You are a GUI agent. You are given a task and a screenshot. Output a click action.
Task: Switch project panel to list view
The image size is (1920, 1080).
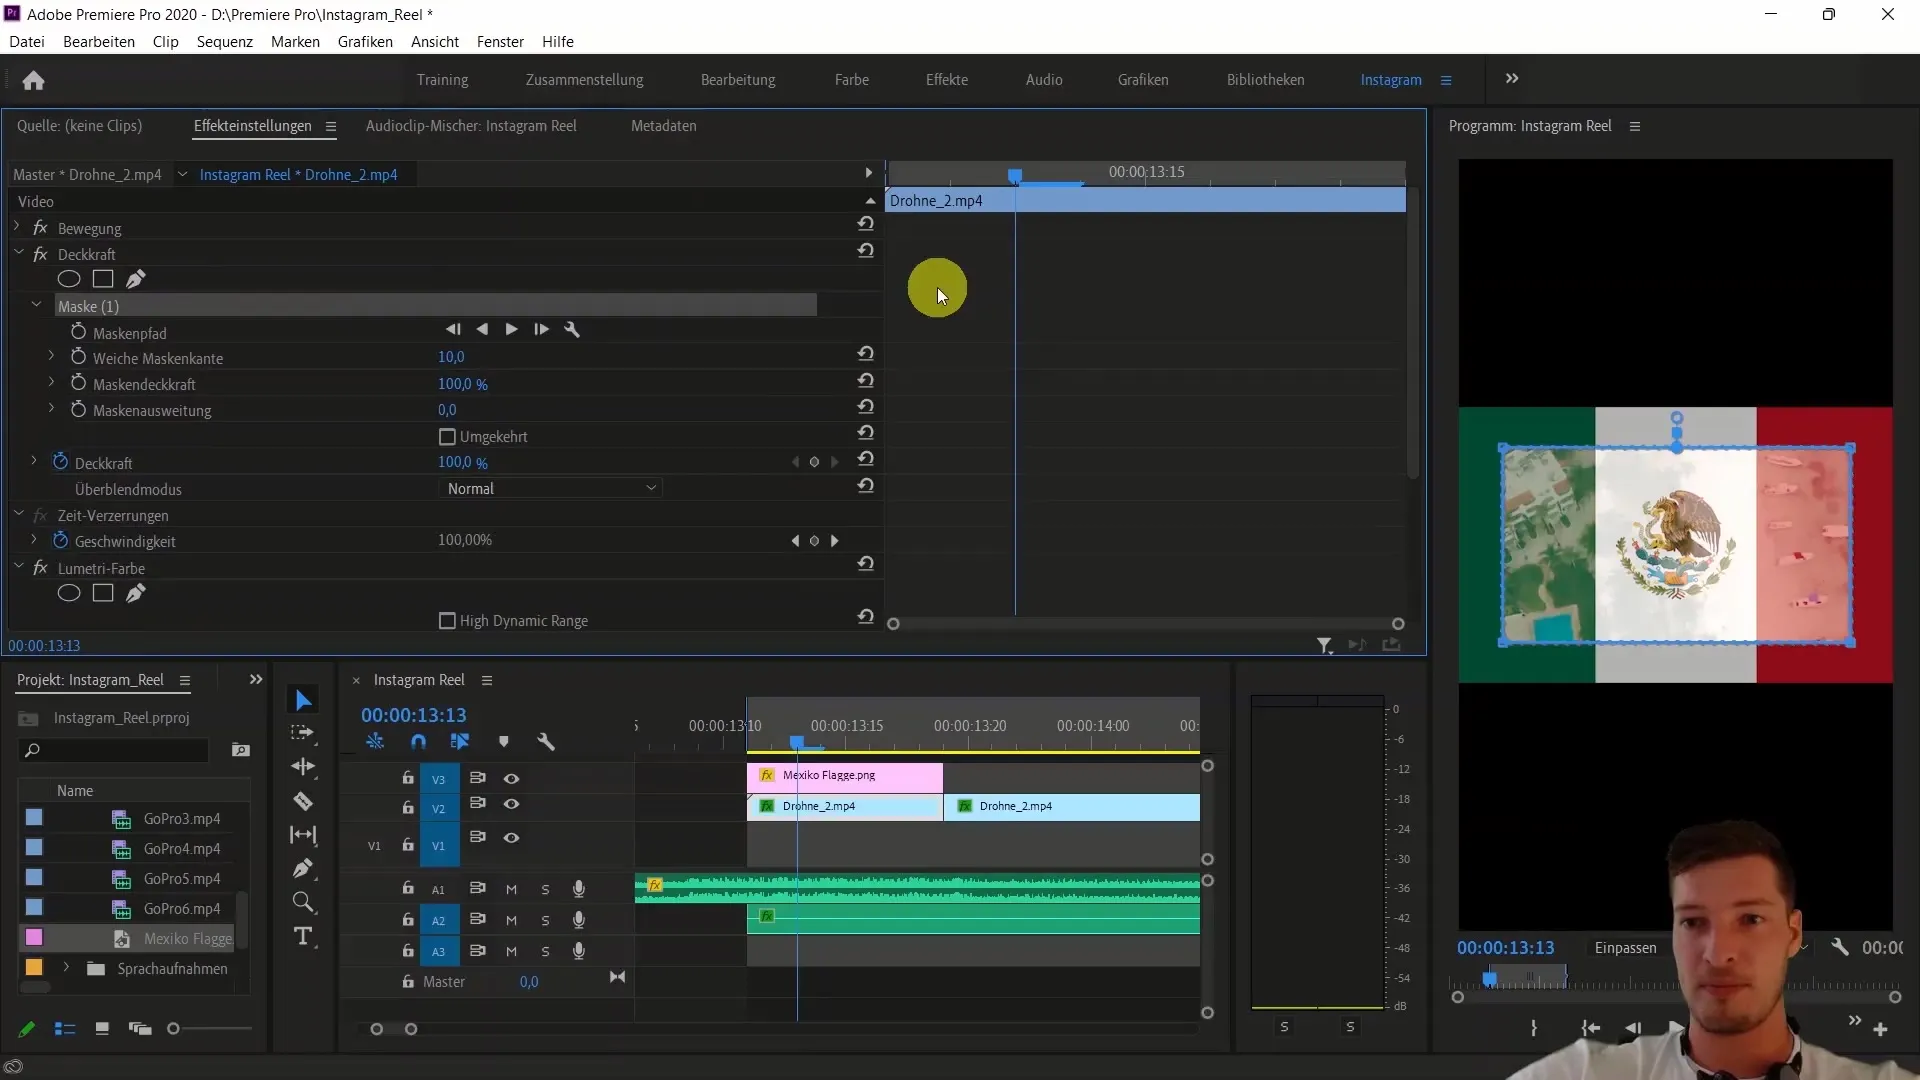pyautogui.click(x=65, y=1029)
